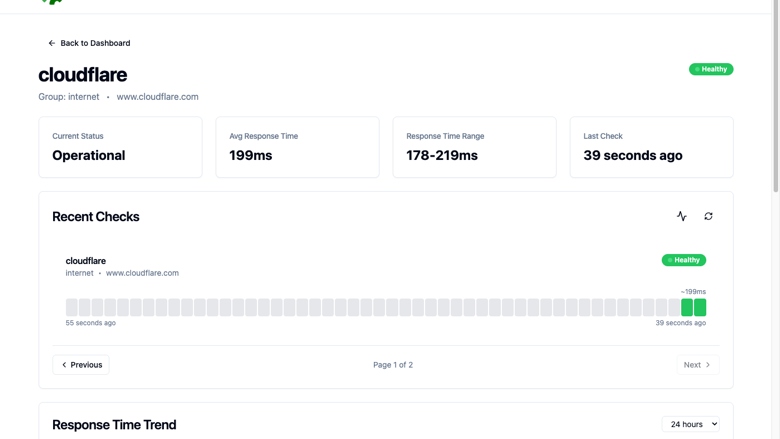Click the green logo at top left
This screenshot has width=780, height=439.
point(52,2)
